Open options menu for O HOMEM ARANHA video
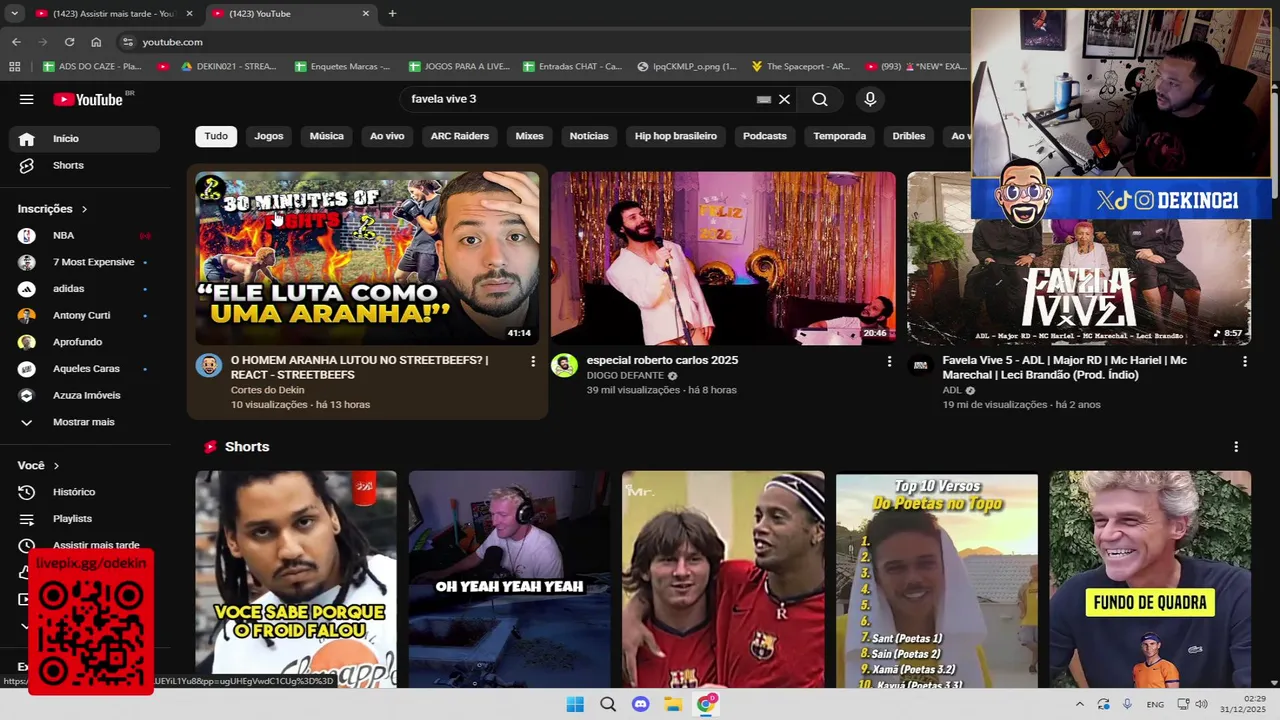1280x720 pixels. pos(533,361)
